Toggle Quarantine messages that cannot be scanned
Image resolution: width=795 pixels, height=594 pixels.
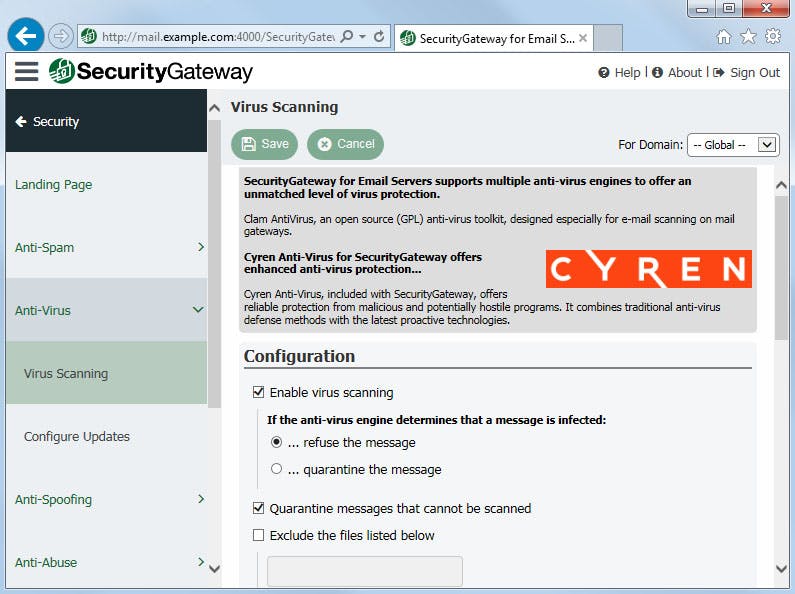click(259, 508)
